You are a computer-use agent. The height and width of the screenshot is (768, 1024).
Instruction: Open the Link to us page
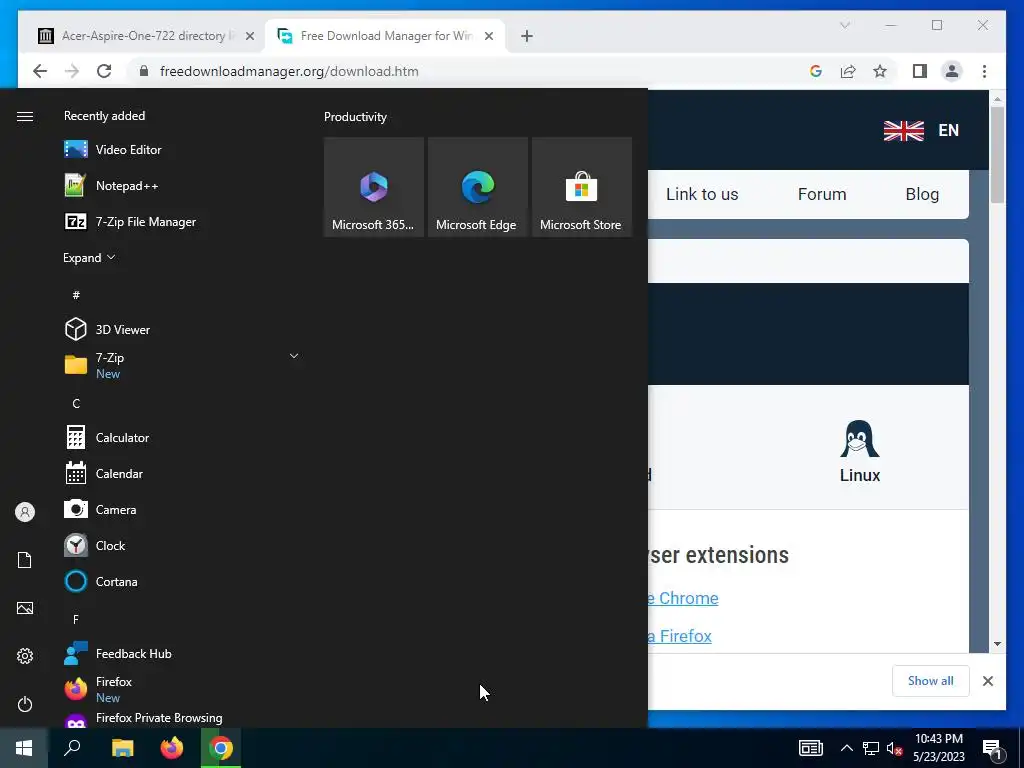tap(702, 194)
